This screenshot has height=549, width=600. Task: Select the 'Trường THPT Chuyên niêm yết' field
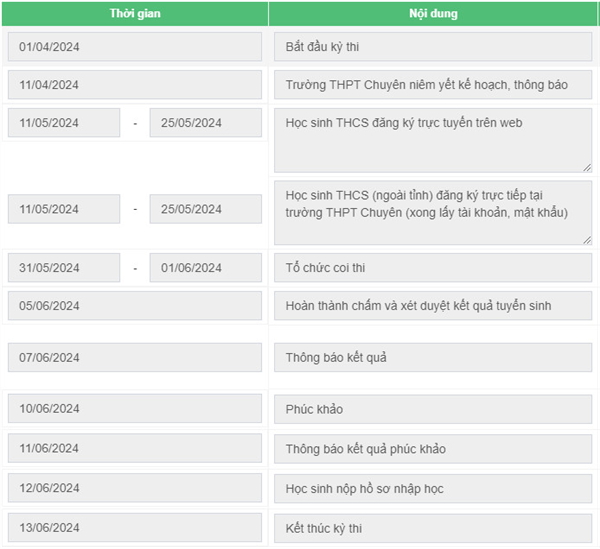click(433, 85)
